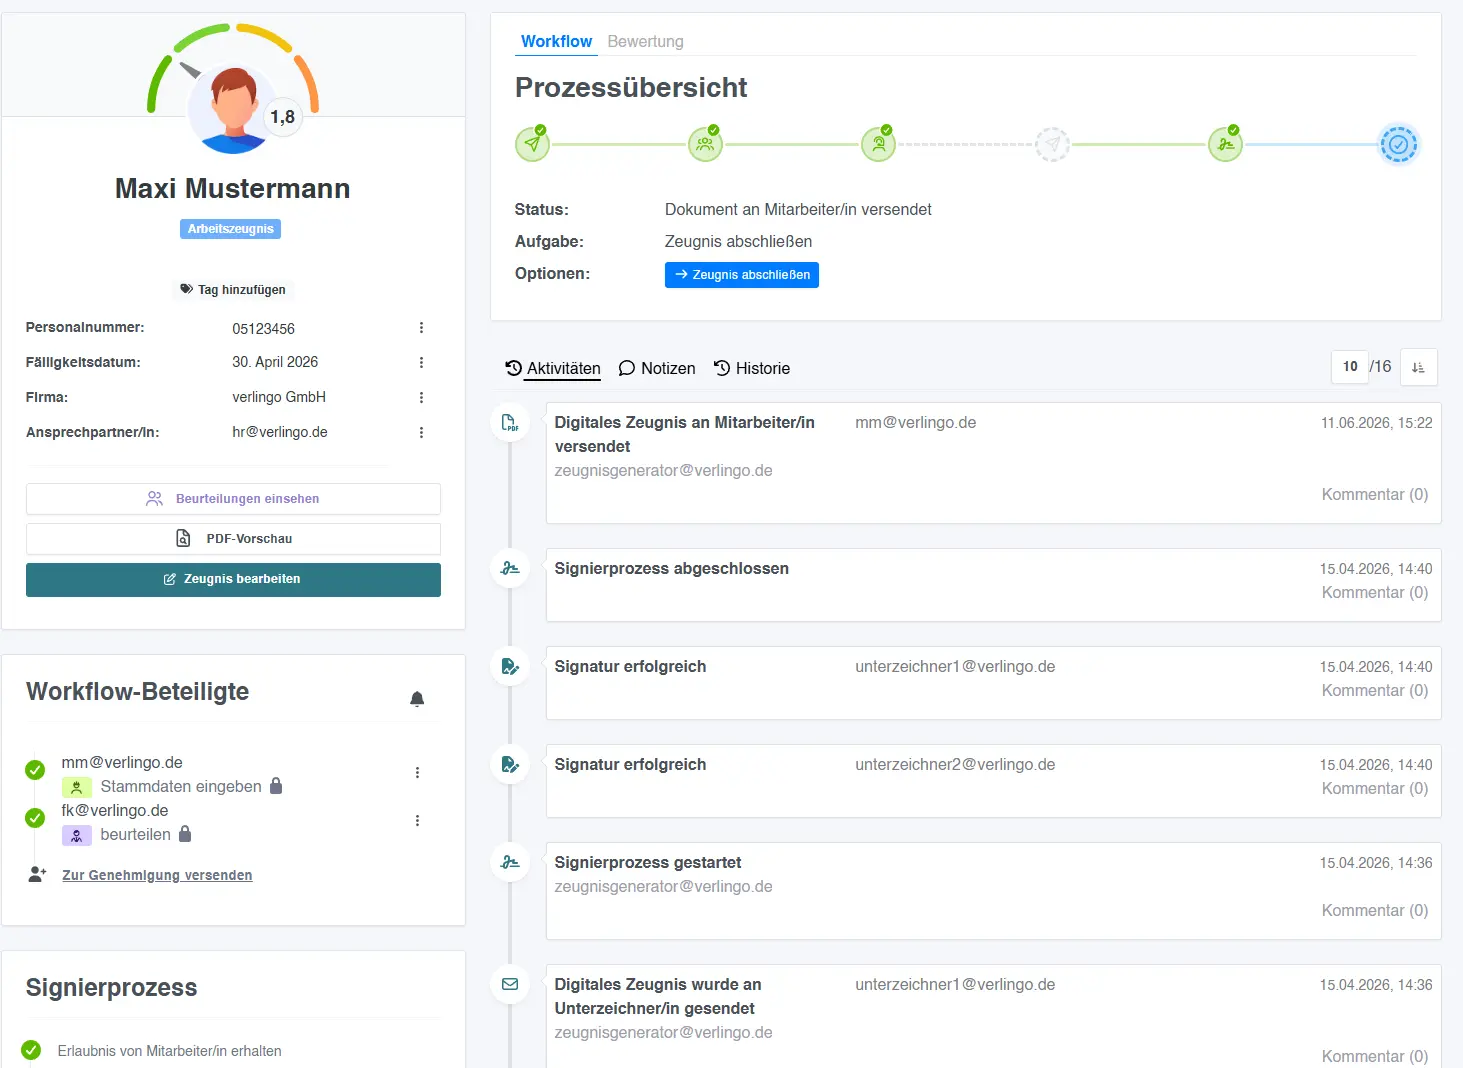
Task: Click the final blue checkmark process step
Action: [1398, 144]
